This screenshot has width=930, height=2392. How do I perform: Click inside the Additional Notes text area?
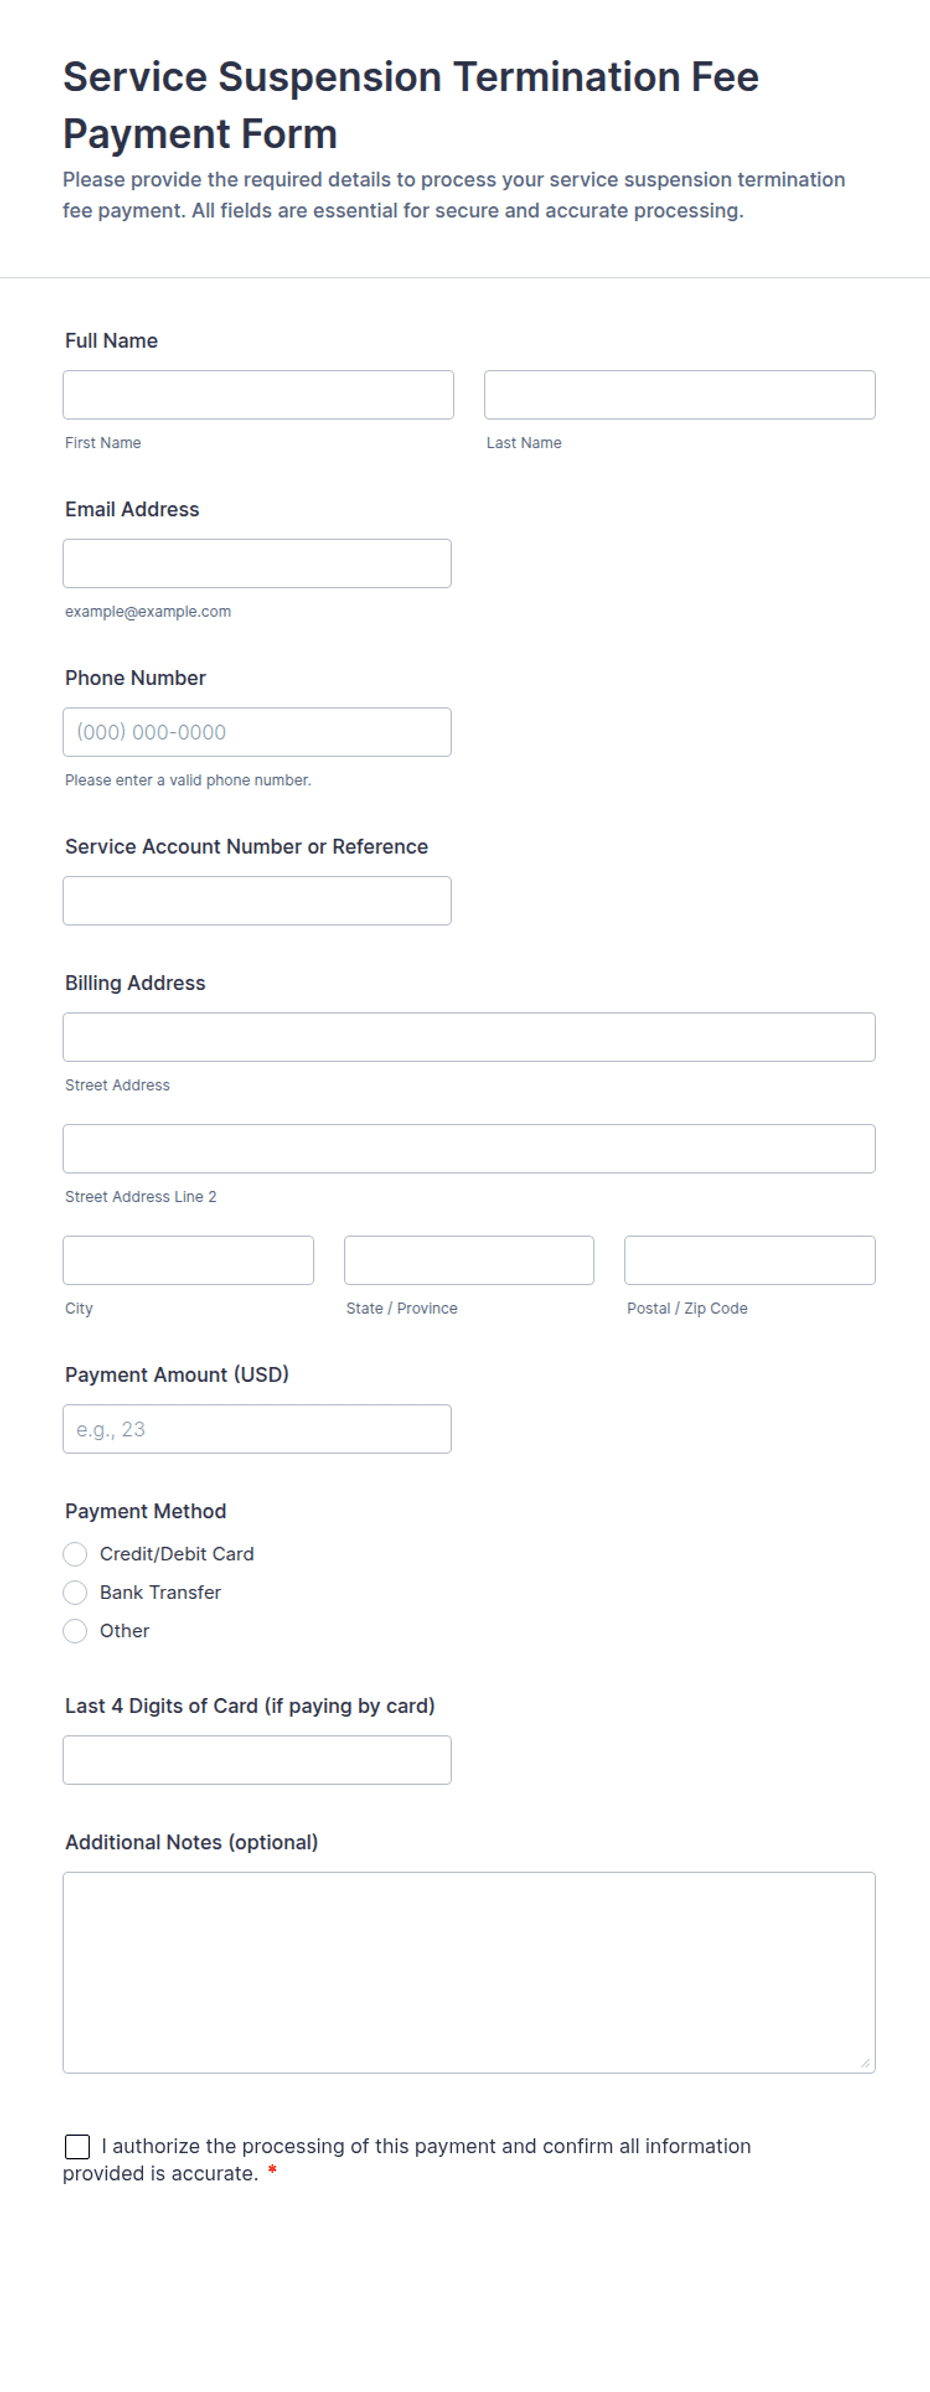click(x=469, y=1972)
